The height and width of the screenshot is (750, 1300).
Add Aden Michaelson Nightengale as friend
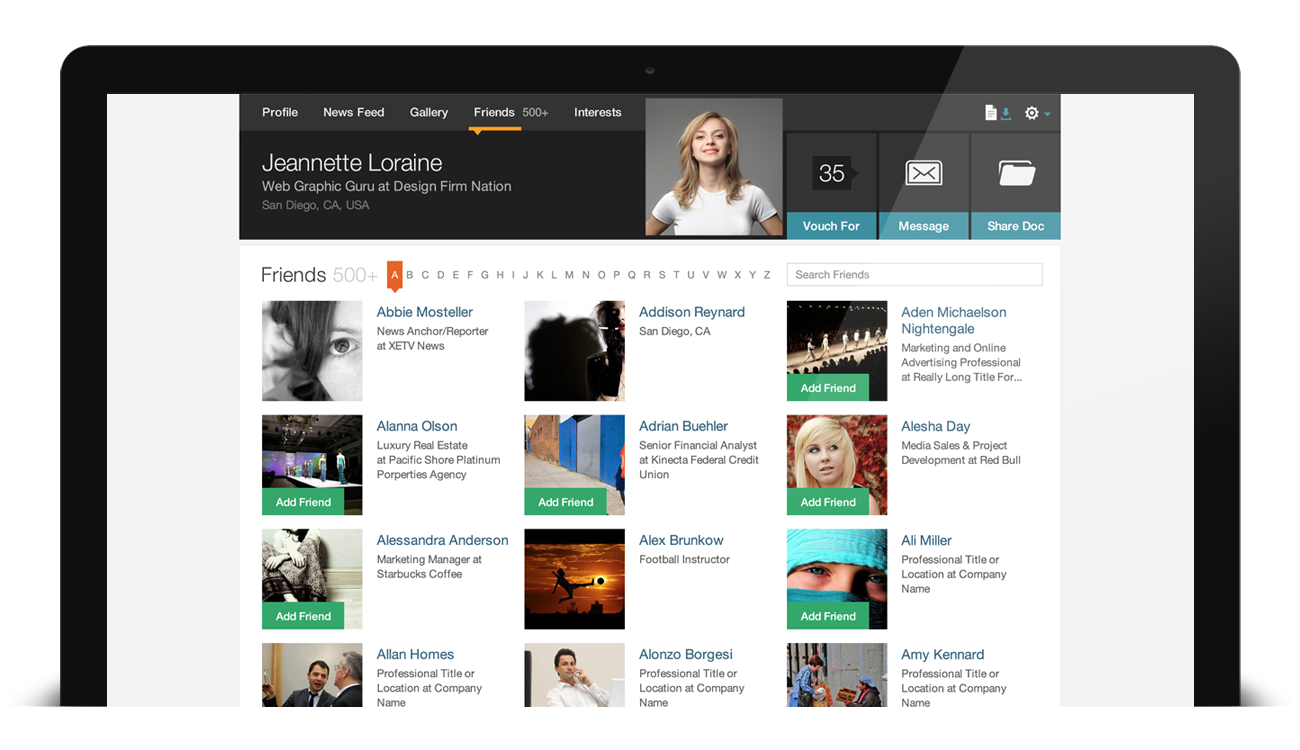(x=828, y=388)
